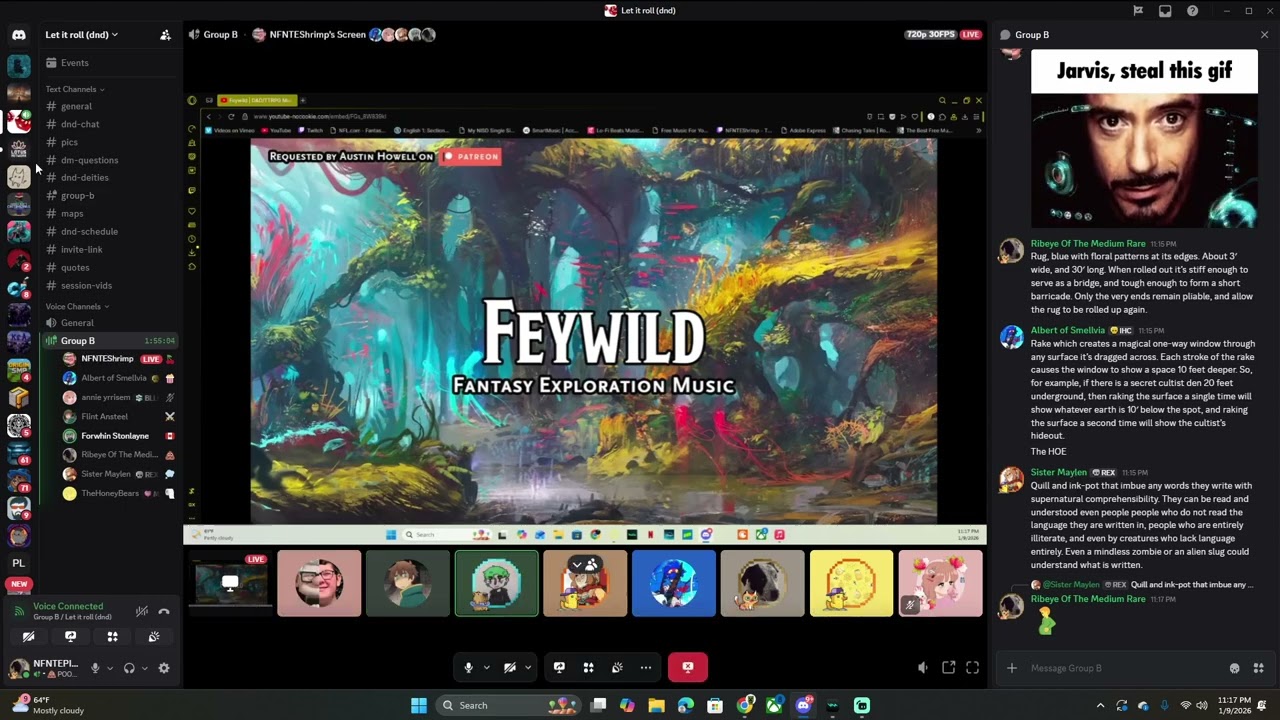1280x720 pixels.
Task: Open User Settings gear
Action: click(164, 668)
